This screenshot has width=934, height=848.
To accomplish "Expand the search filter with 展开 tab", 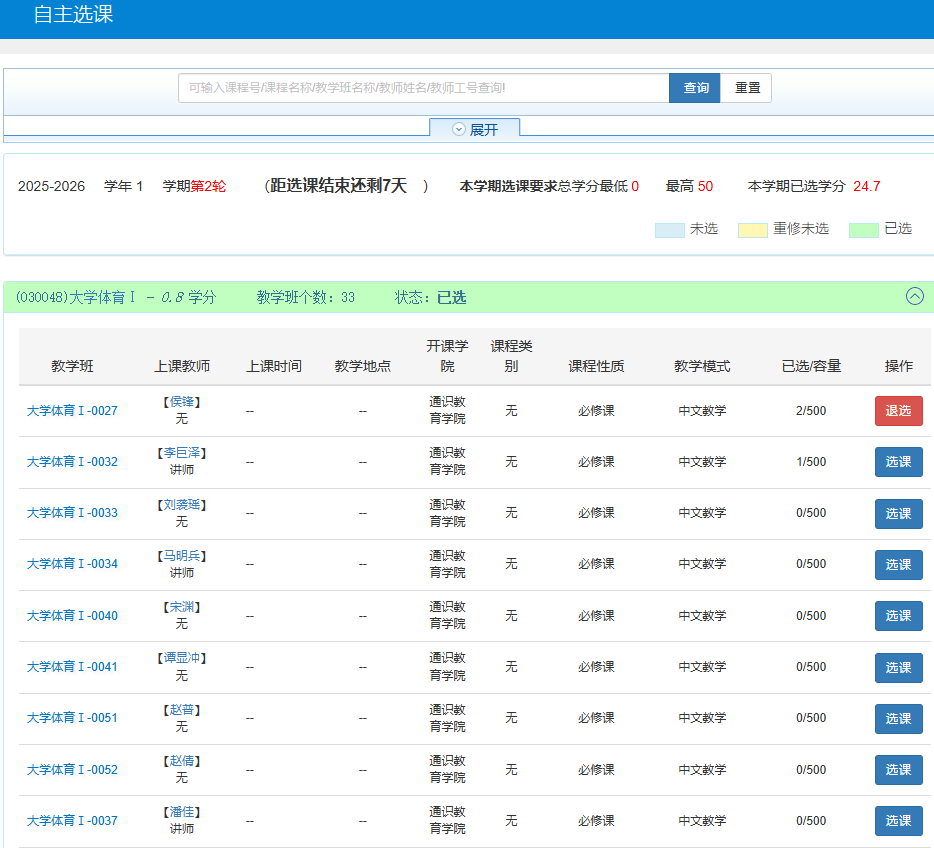I will point(475,129).
